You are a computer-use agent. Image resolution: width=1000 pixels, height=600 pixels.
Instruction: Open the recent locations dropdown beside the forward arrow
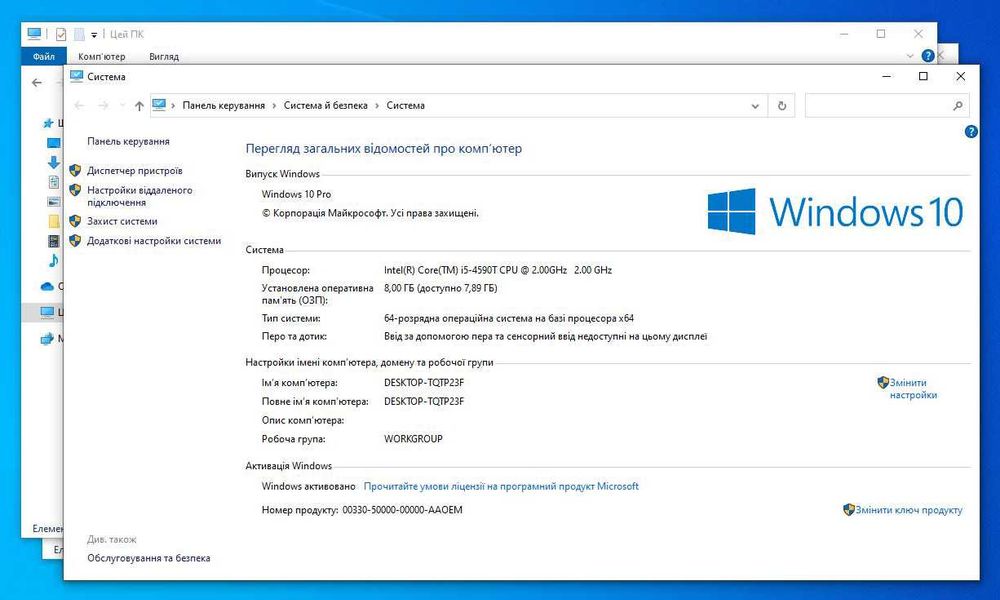click(x=122, y=106)
